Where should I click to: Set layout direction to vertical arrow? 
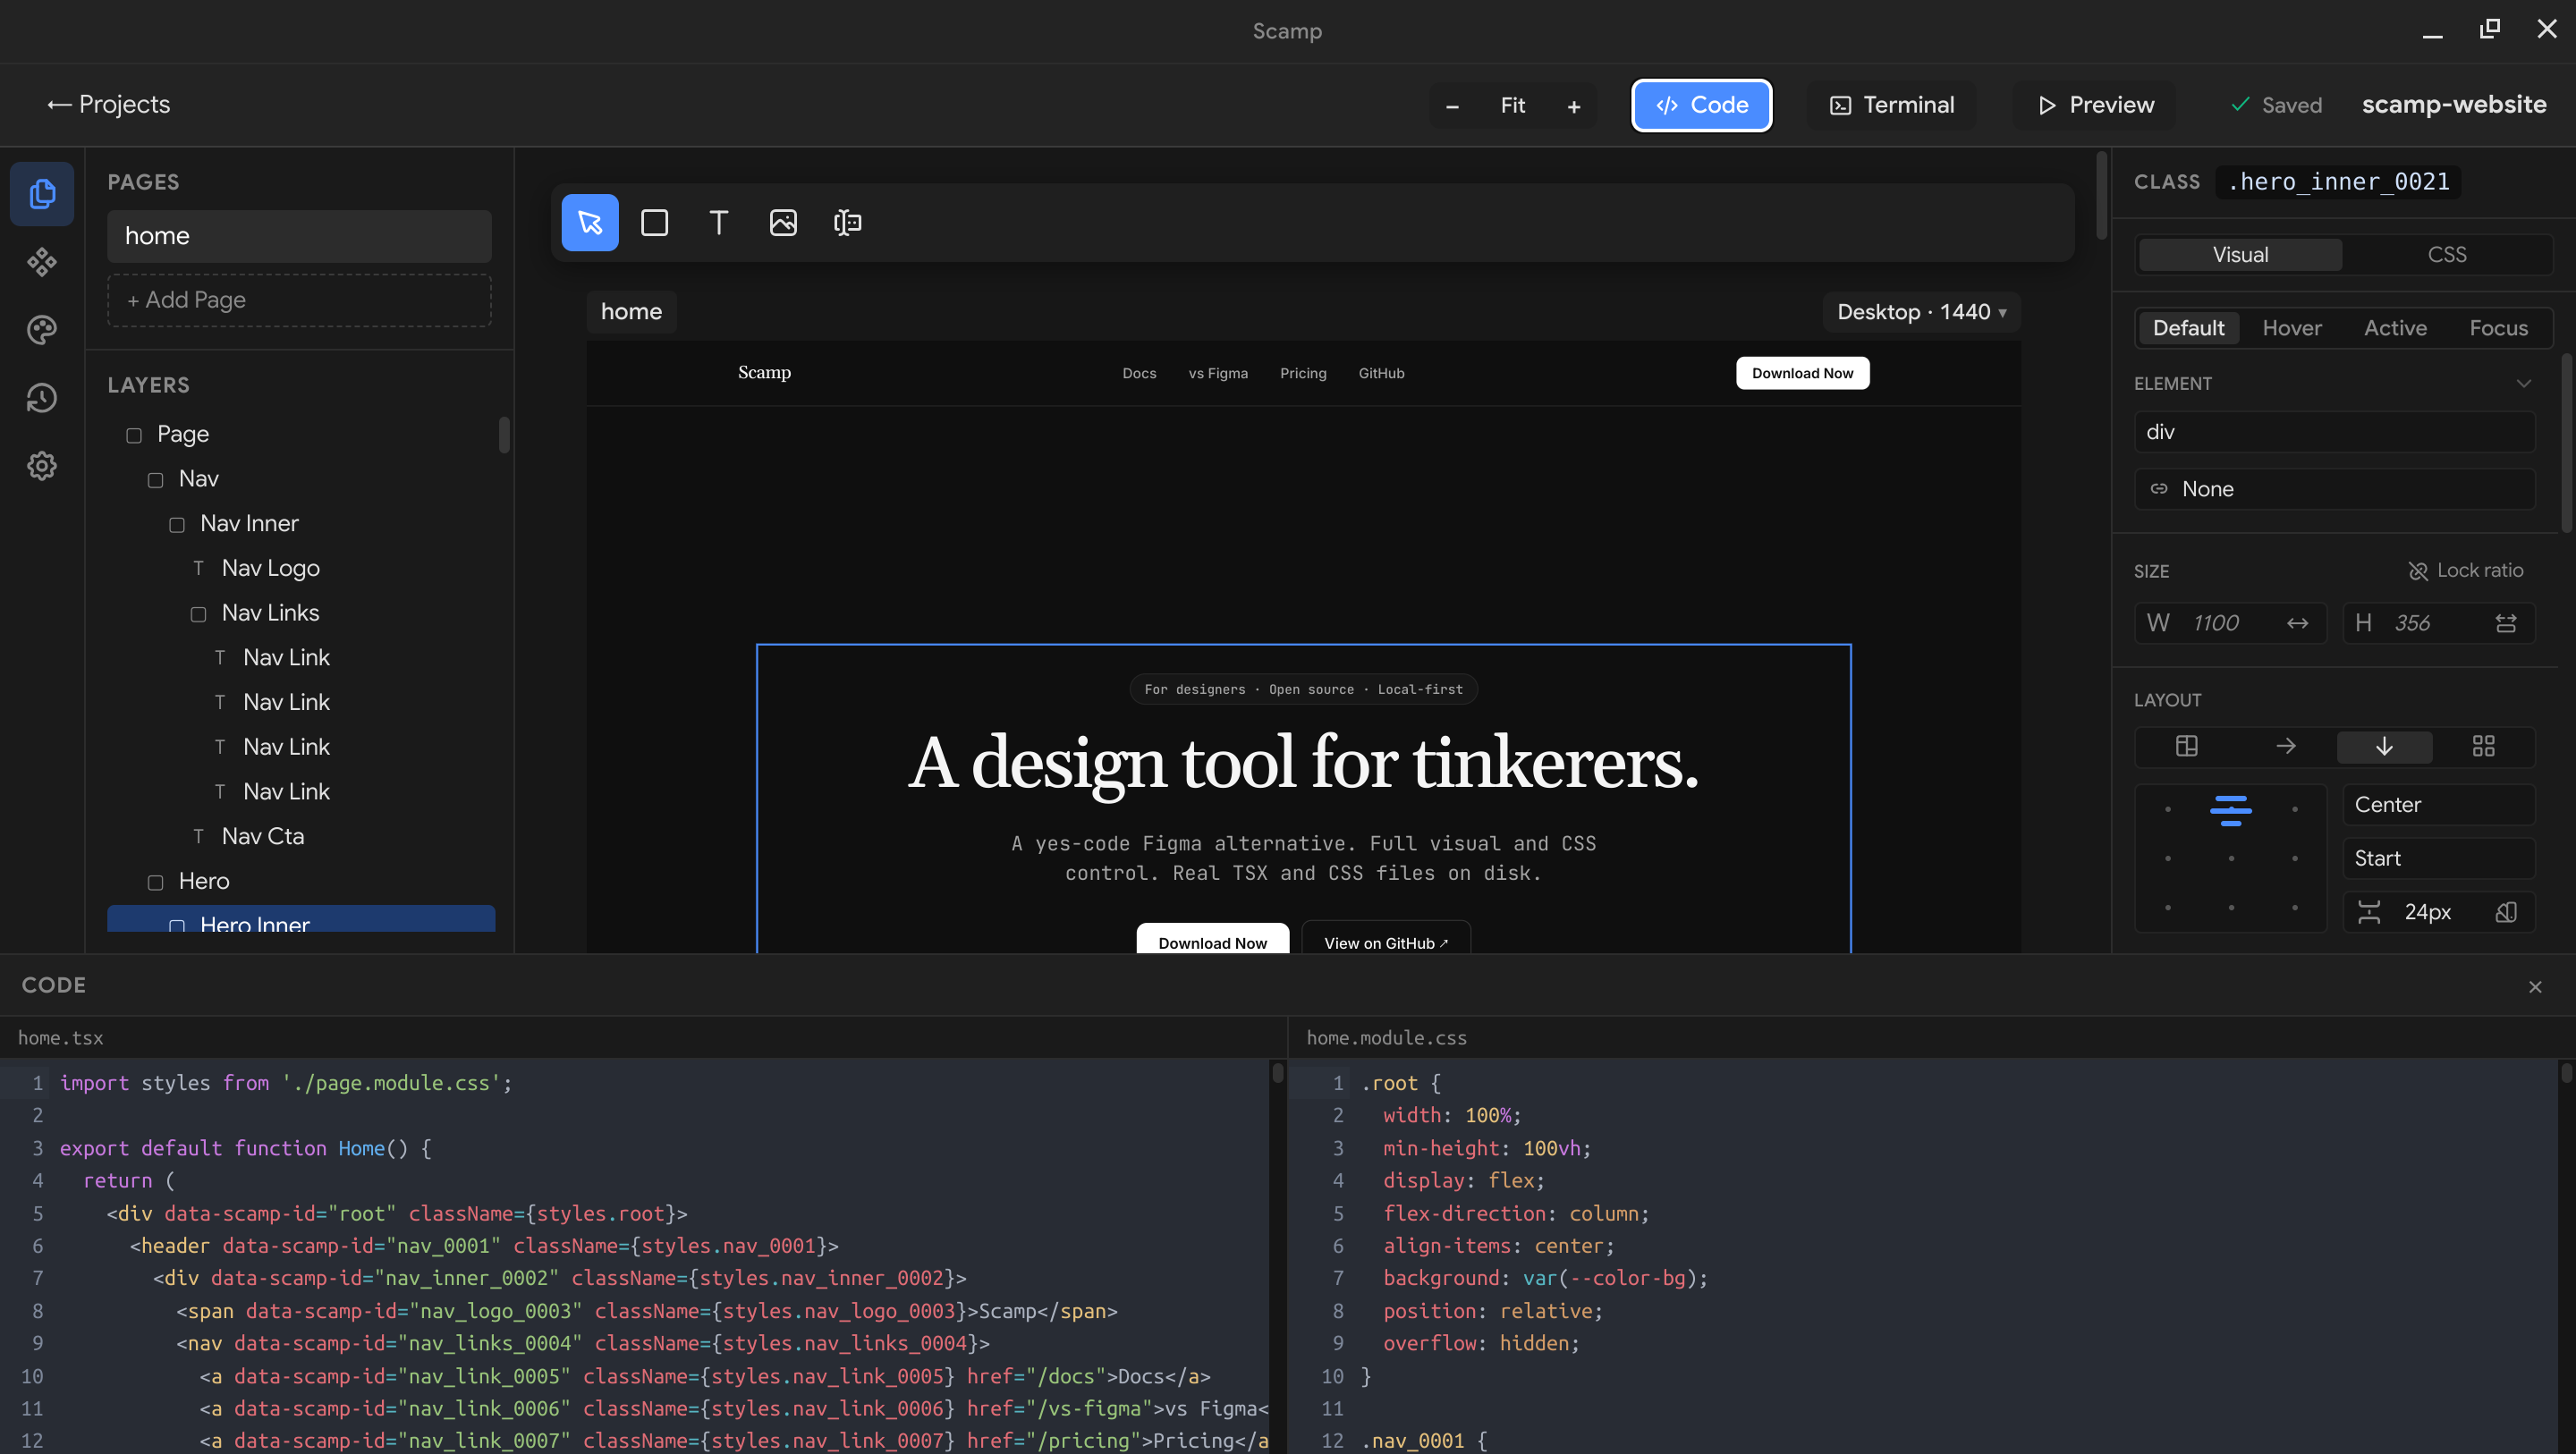(x=2384, y=746)
